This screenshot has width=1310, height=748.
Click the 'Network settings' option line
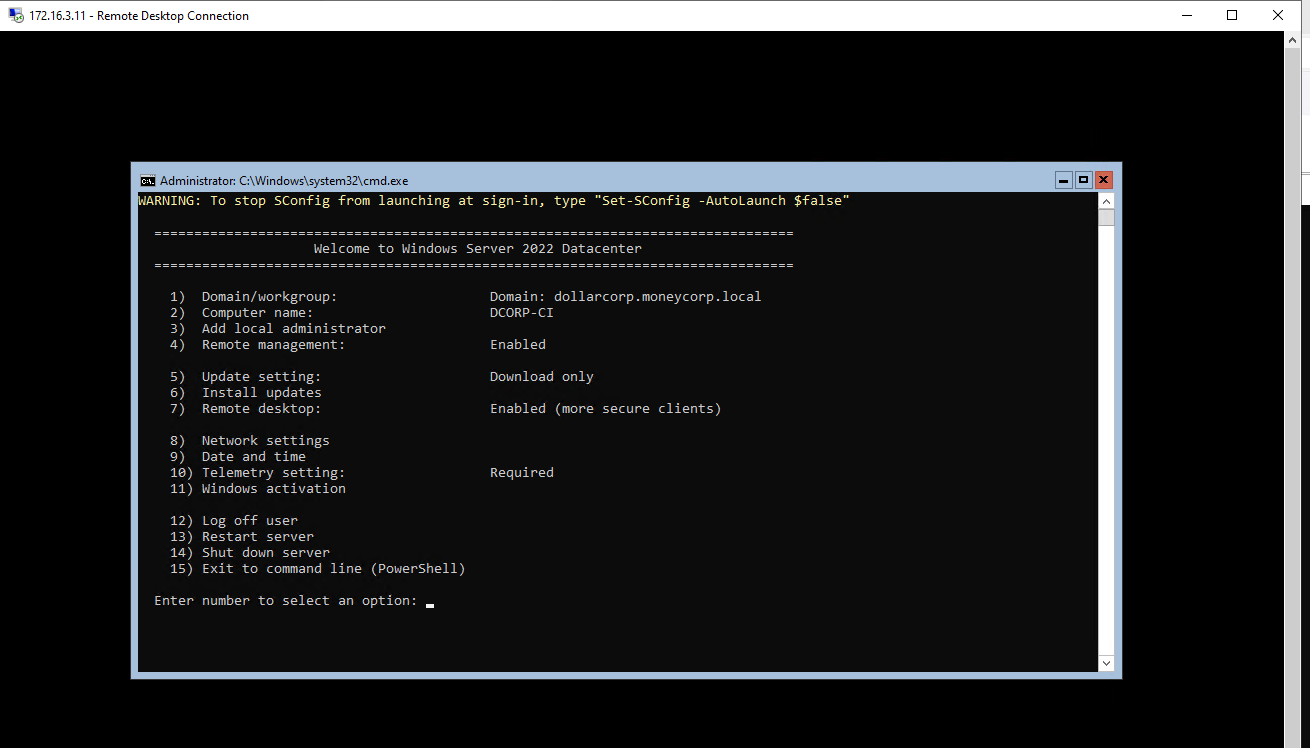point(265,441)
